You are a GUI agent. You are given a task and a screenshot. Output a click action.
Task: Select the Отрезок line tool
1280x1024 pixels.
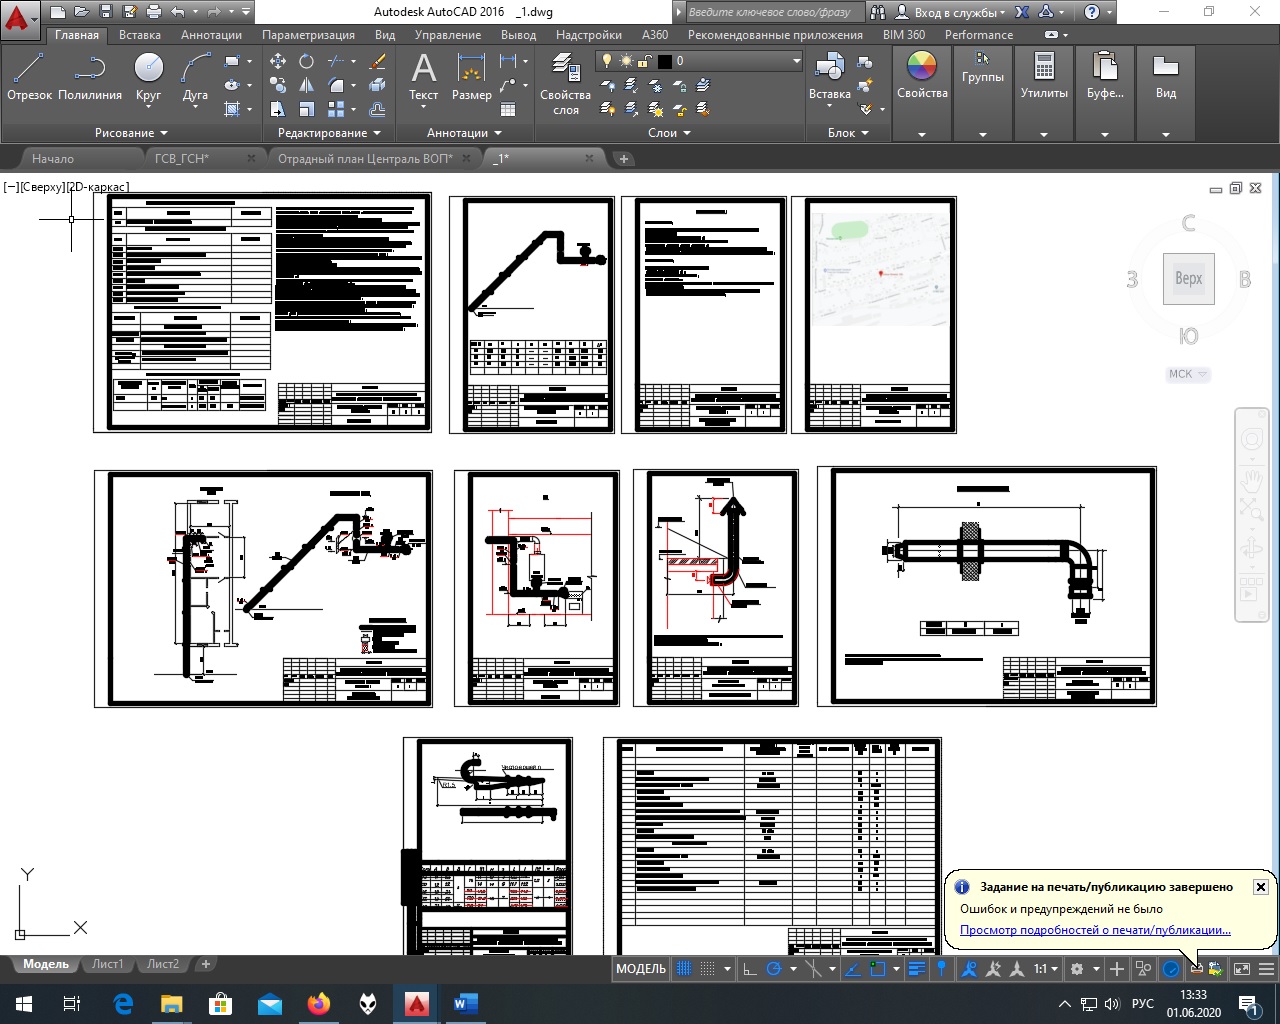29,76
